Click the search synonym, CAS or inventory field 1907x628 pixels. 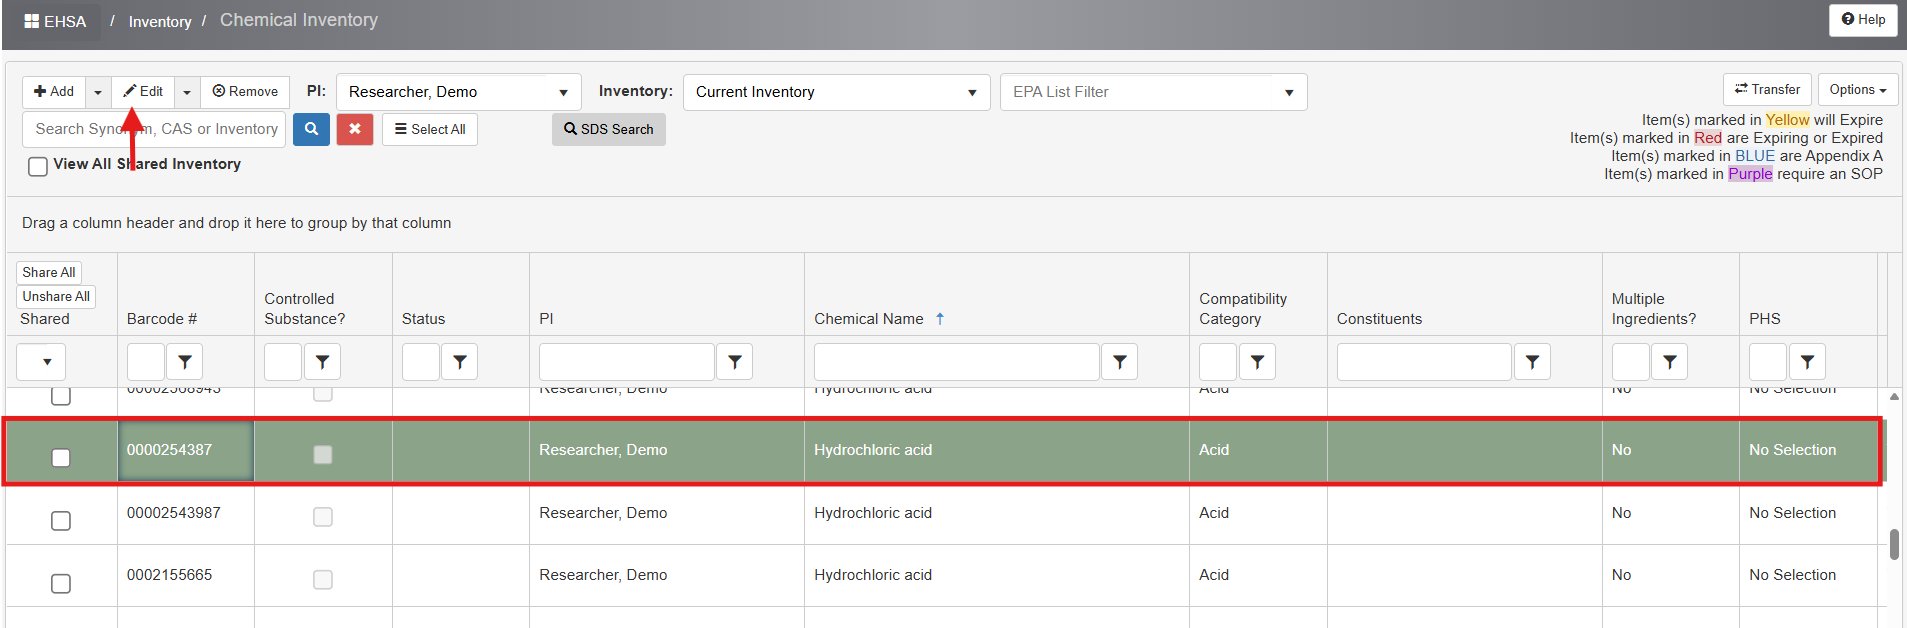154,129
